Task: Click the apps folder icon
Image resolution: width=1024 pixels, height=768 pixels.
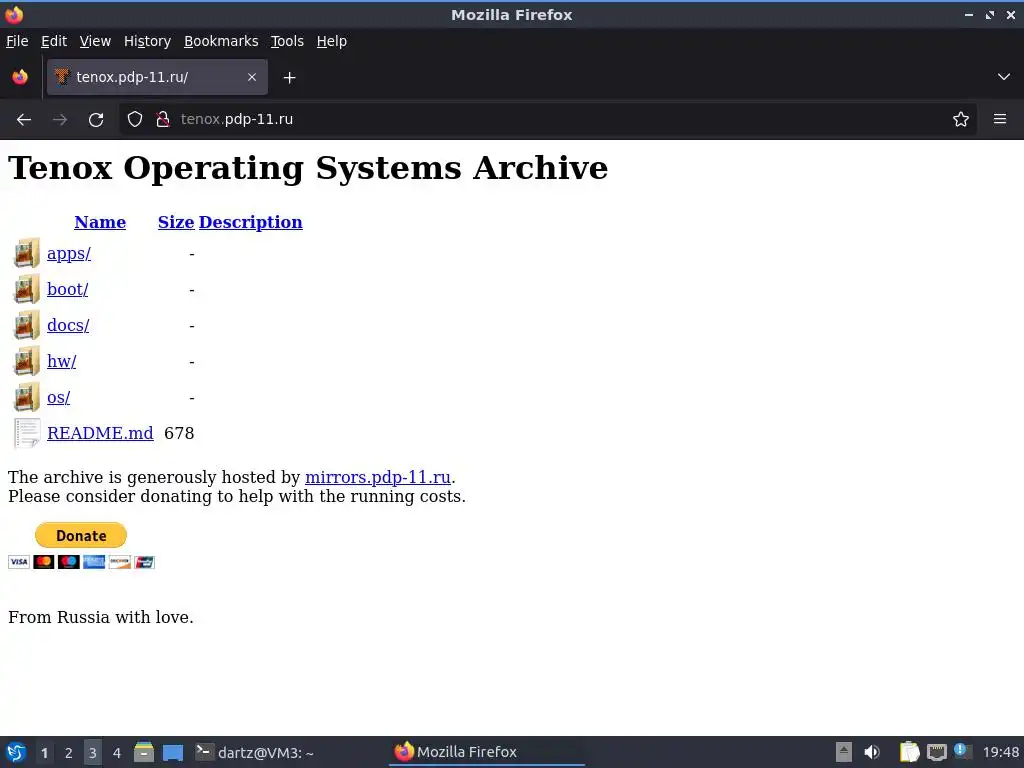Action: (27, 253)
